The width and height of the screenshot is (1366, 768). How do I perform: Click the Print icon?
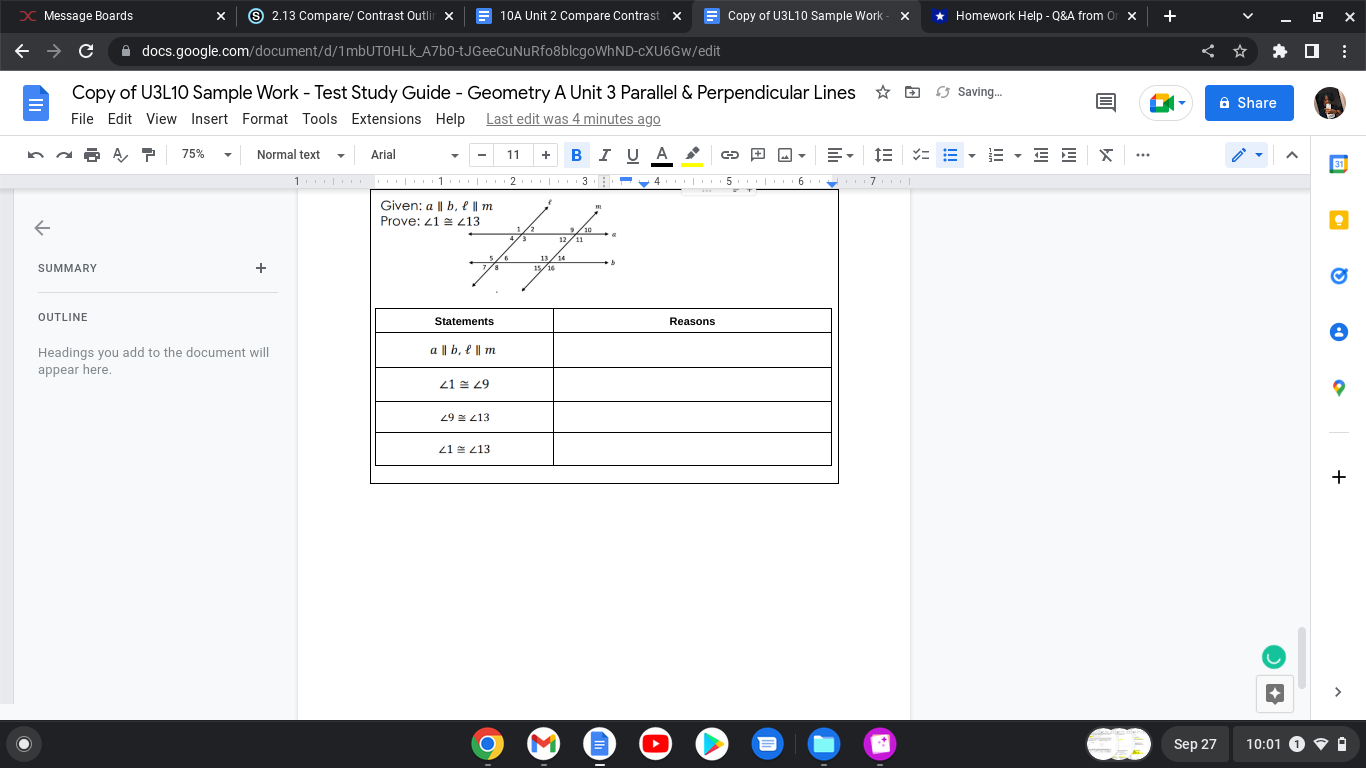91,155
